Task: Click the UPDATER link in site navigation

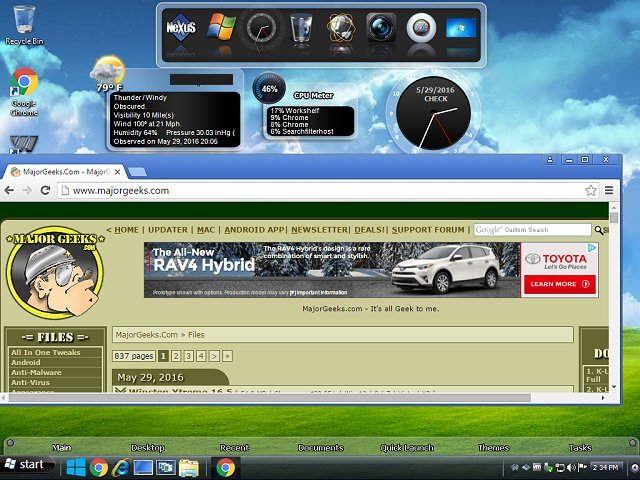Action: (x=168, y=230)
